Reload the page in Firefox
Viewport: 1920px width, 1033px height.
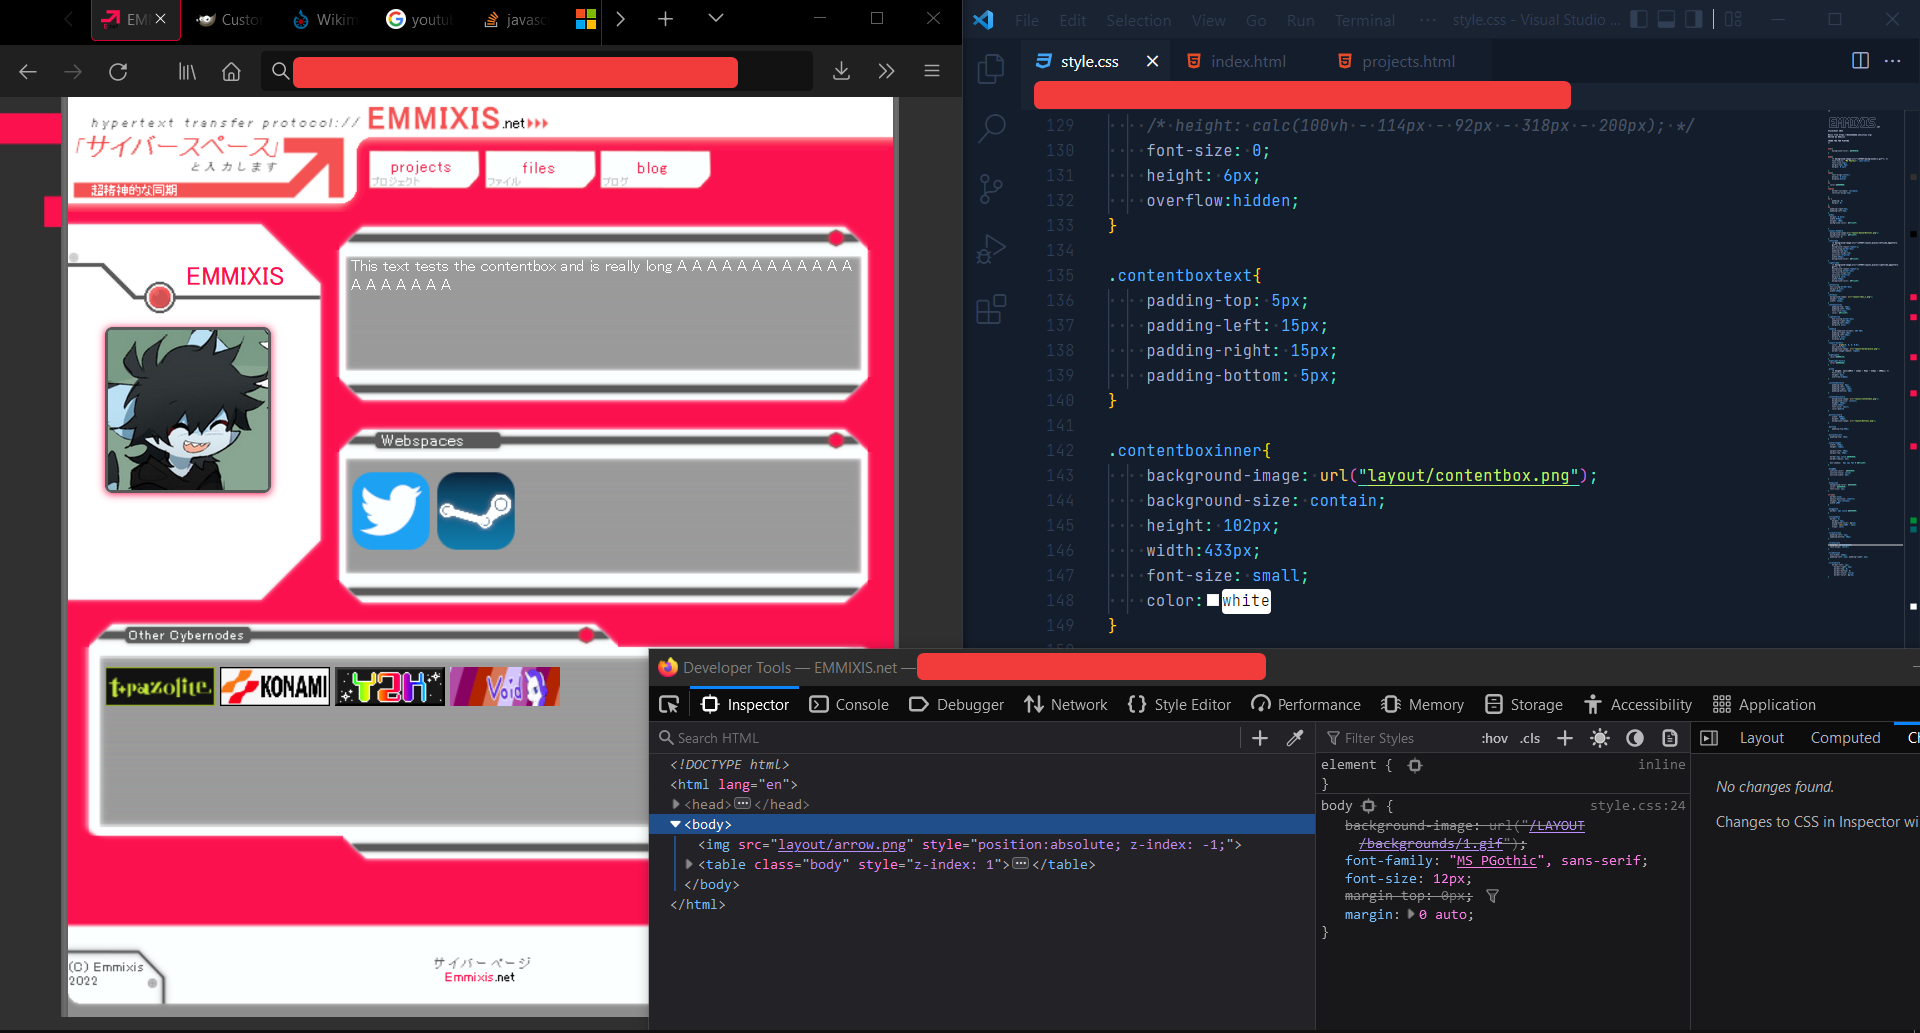tap(118, 71)
